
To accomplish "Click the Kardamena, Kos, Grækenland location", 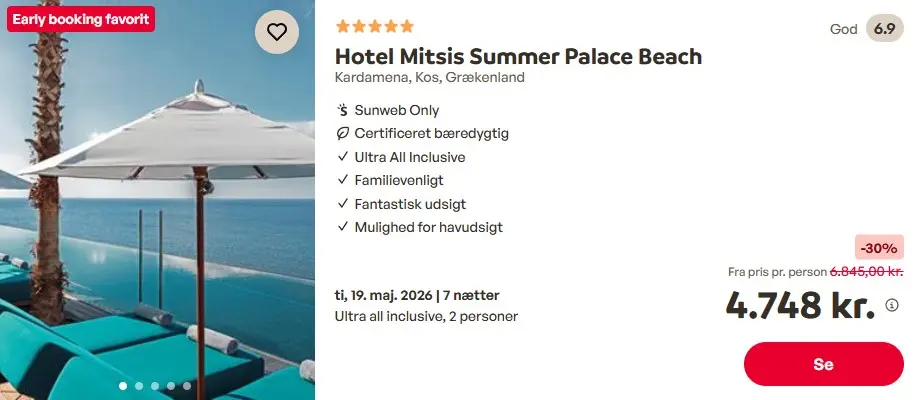I will (x=429, y=78).
